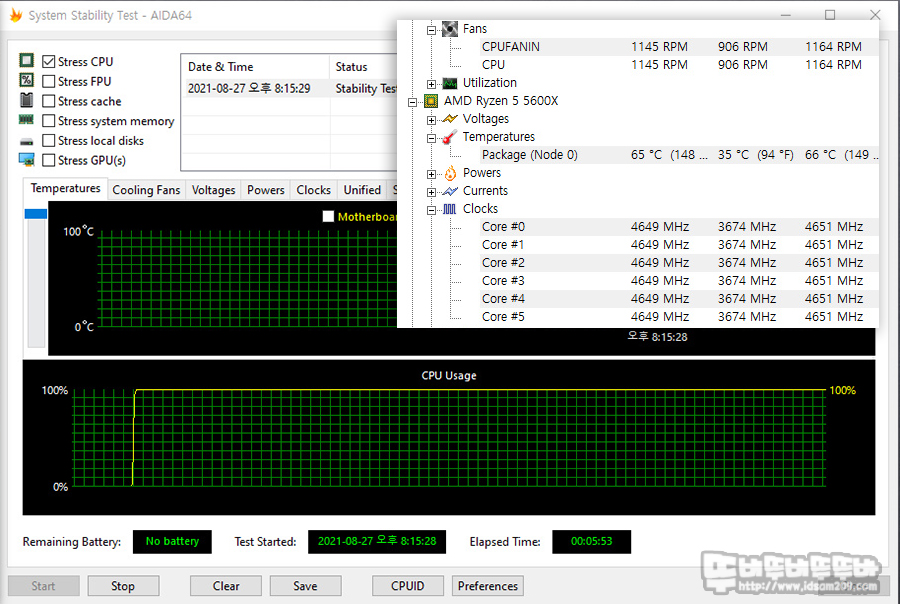Enable the Stress cache checkbox
Screen dimensions: 900x604
[x=49, y=101]
